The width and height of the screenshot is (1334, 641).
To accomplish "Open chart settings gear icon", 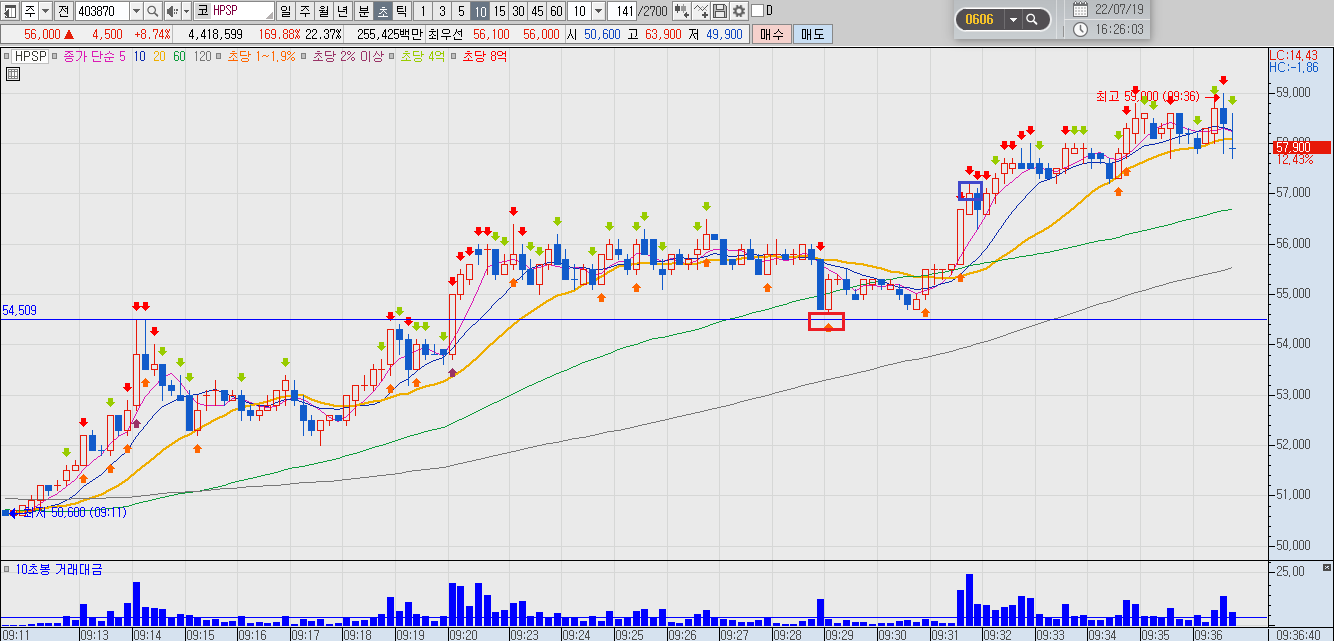I will [739, 11].
